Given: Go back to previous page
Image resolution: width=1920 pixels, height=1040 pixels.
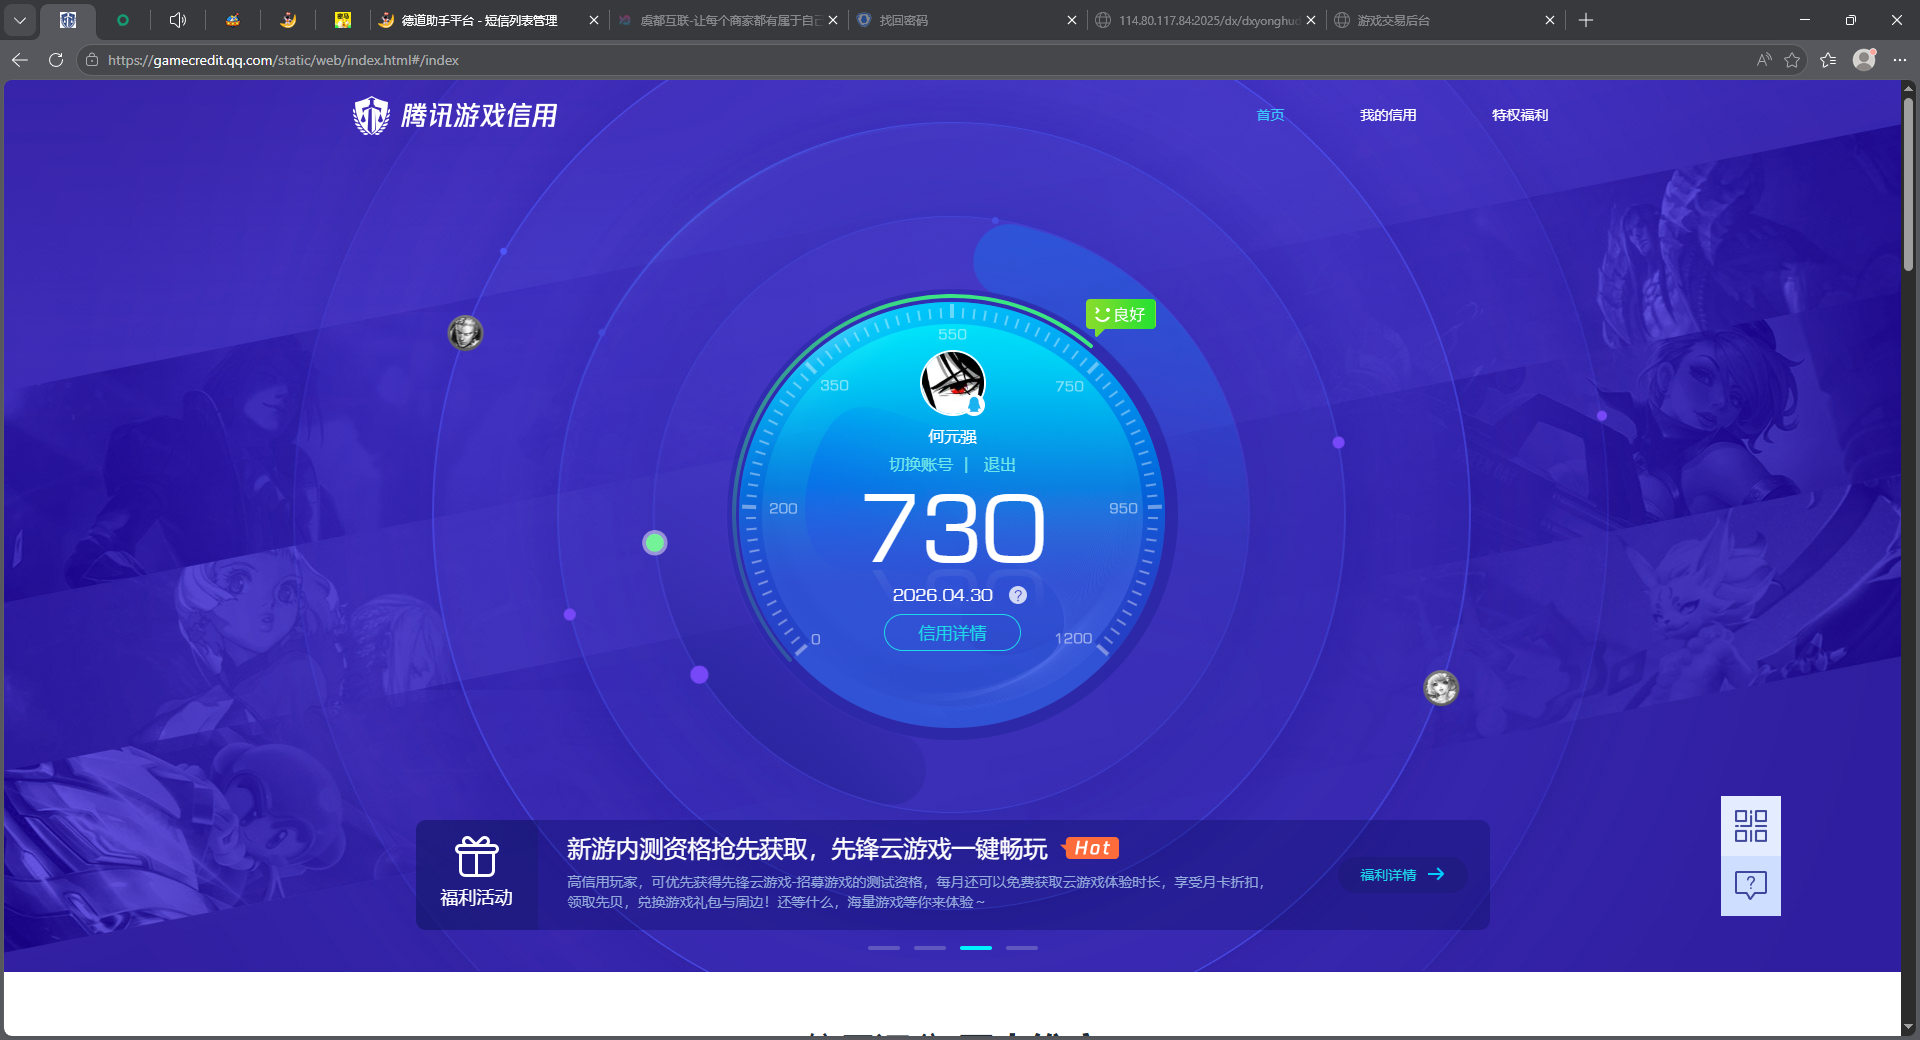Looking at the screenshot, I should click(20, 60).
